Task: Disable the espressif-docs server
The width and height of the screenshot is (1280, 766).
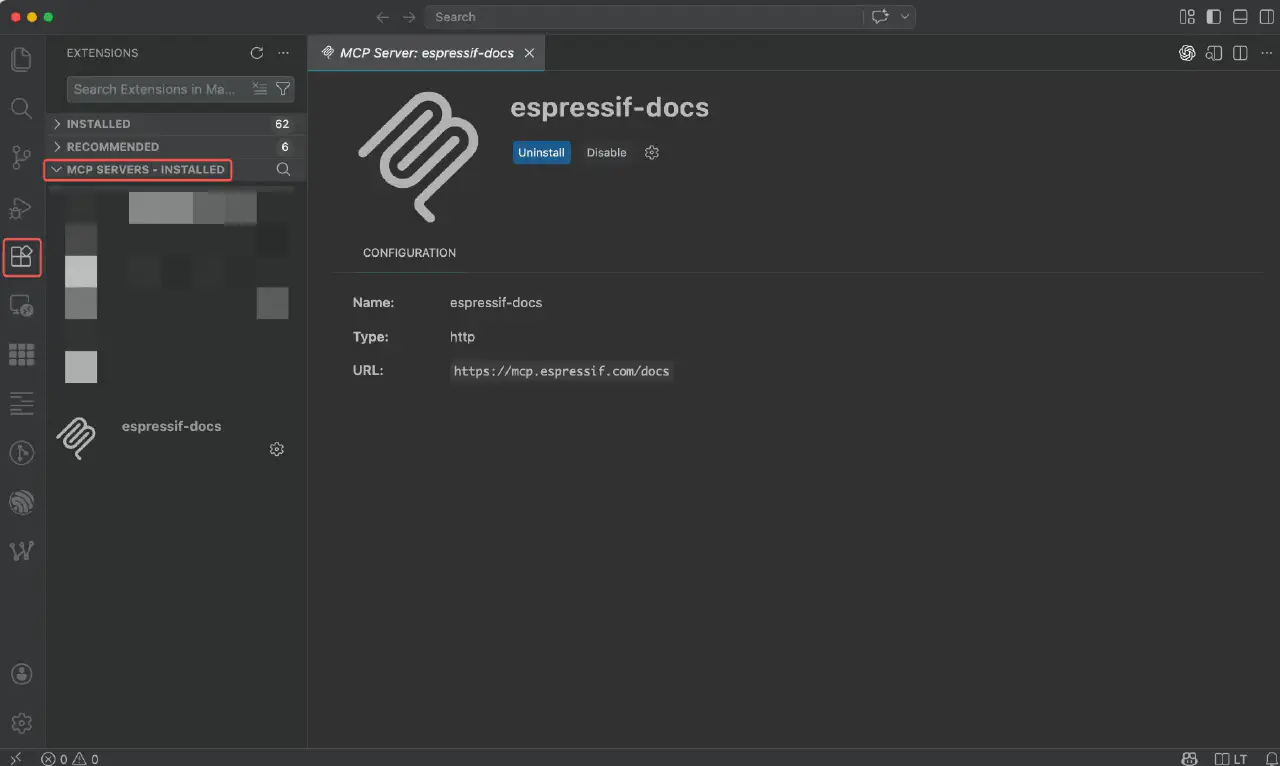Action: [x=606, y=153]
